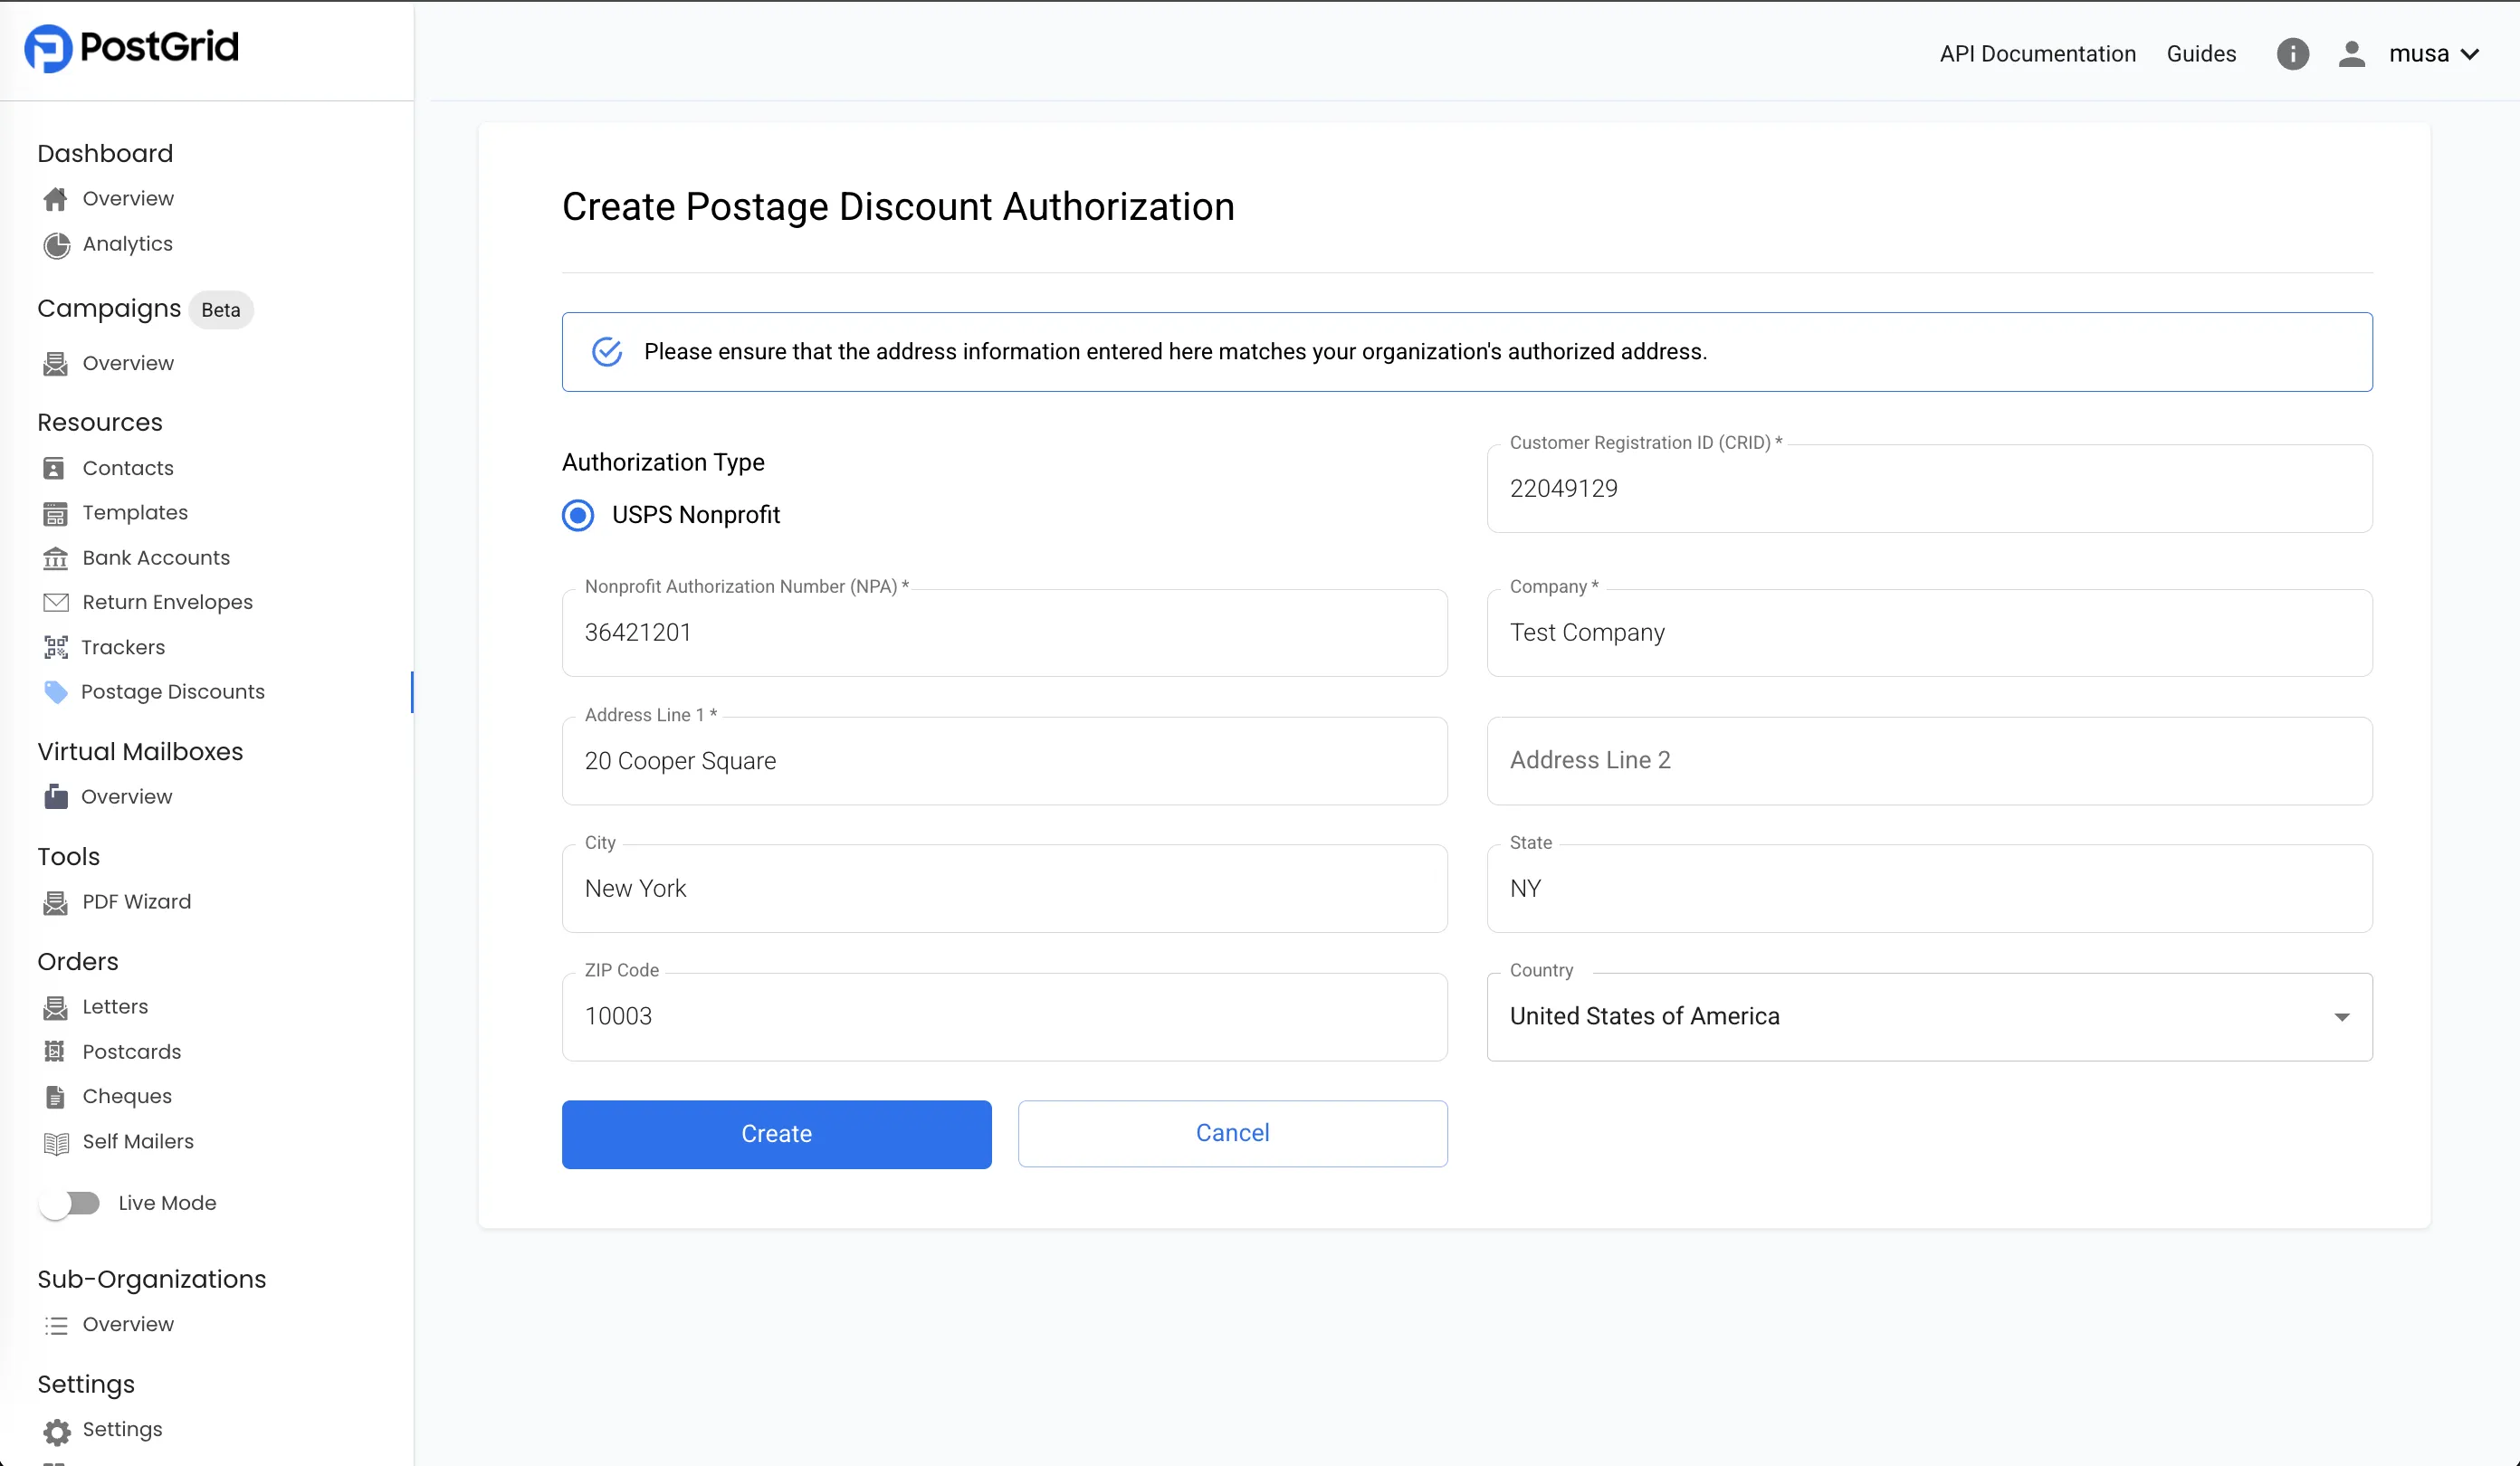Select the Return Envelopes icon

56,601
